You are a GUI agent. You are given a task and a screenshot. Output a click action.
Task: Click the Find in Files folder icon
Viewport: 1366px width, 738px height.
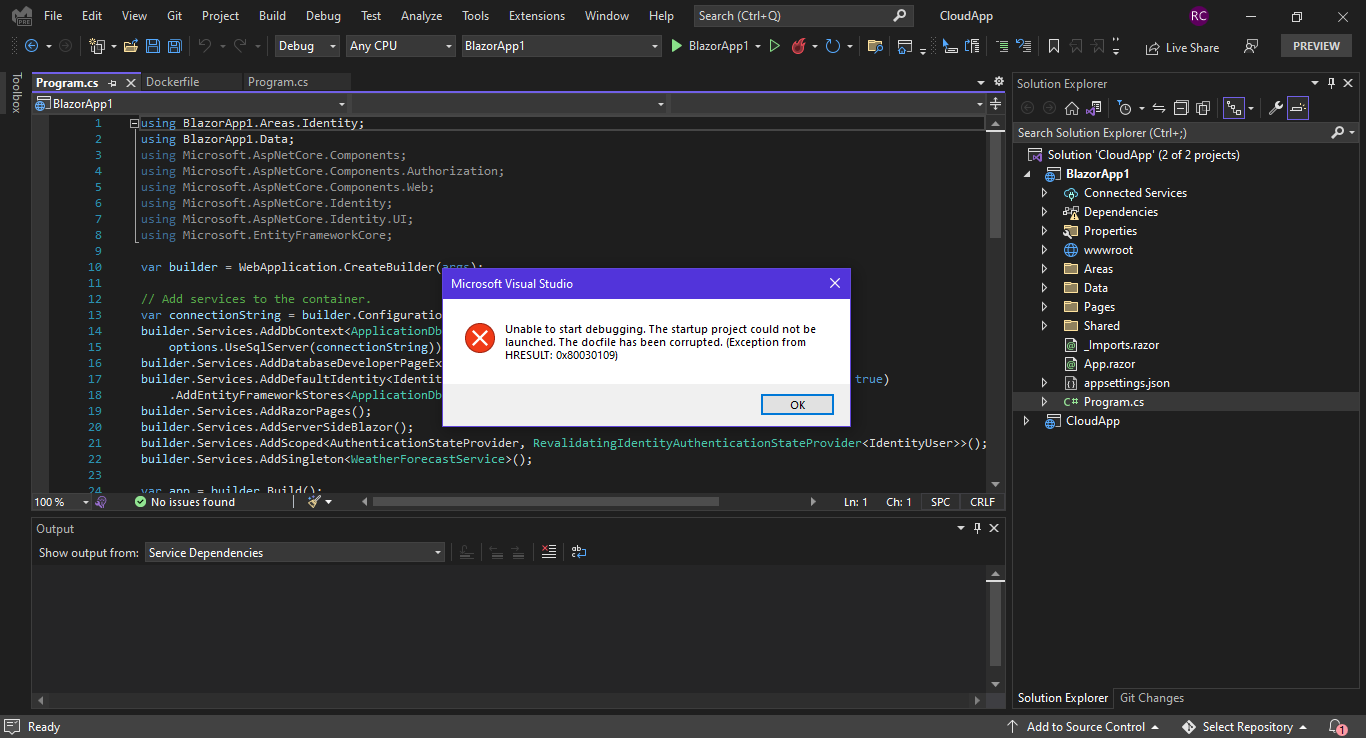click(875, 46)
